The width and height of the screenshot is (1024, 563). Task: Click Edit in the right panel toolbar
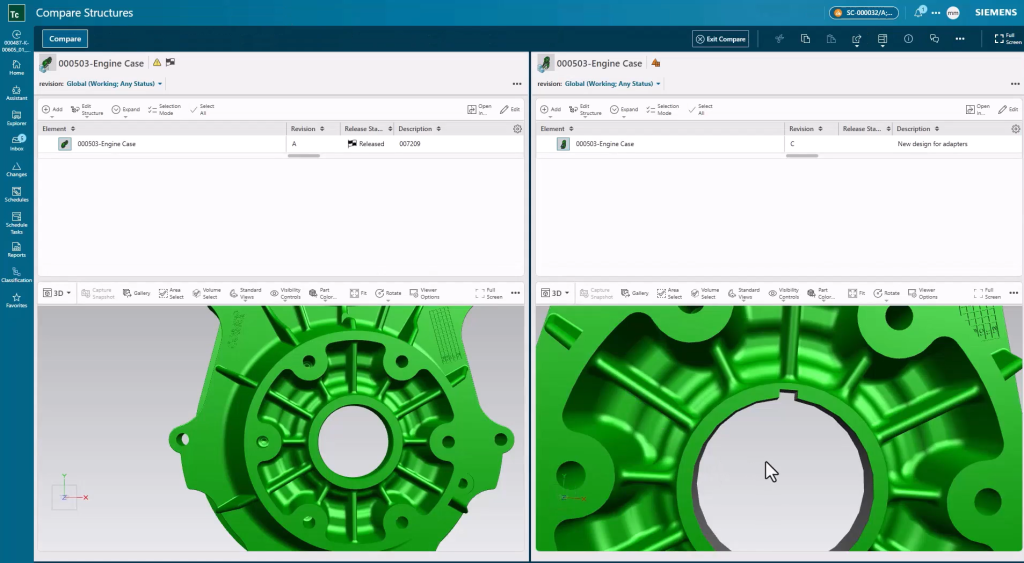coord(1008,110)
